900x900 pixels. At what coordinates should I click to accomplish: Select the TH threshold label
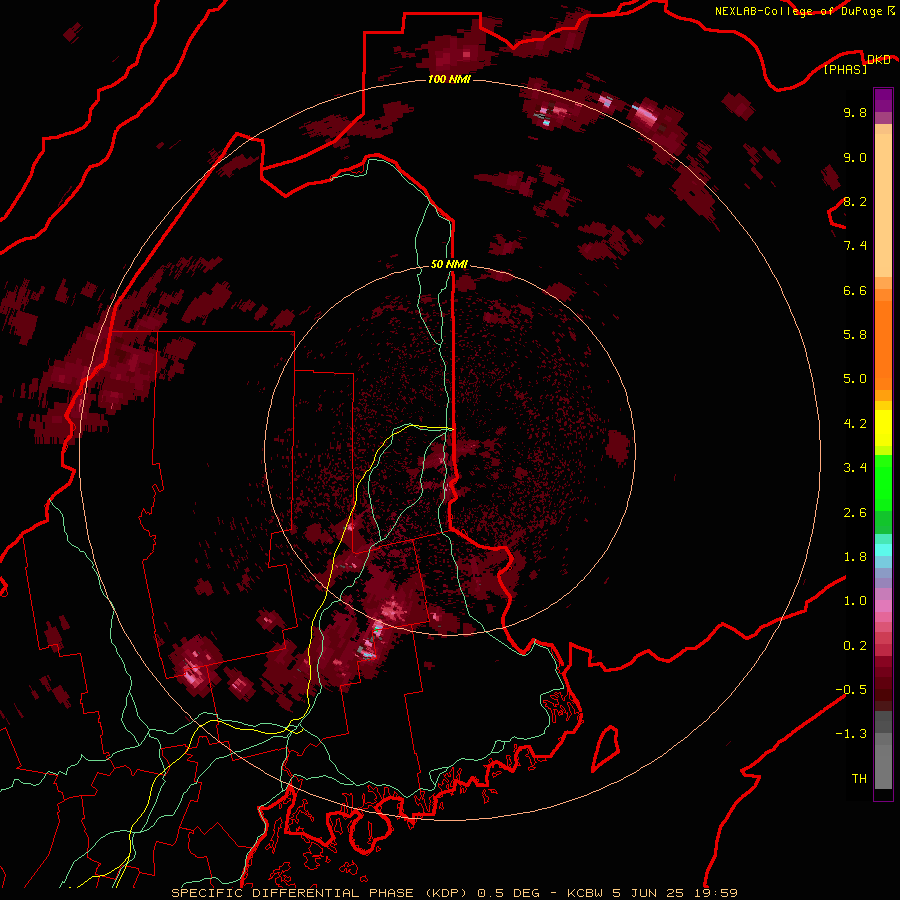(859, 779)
